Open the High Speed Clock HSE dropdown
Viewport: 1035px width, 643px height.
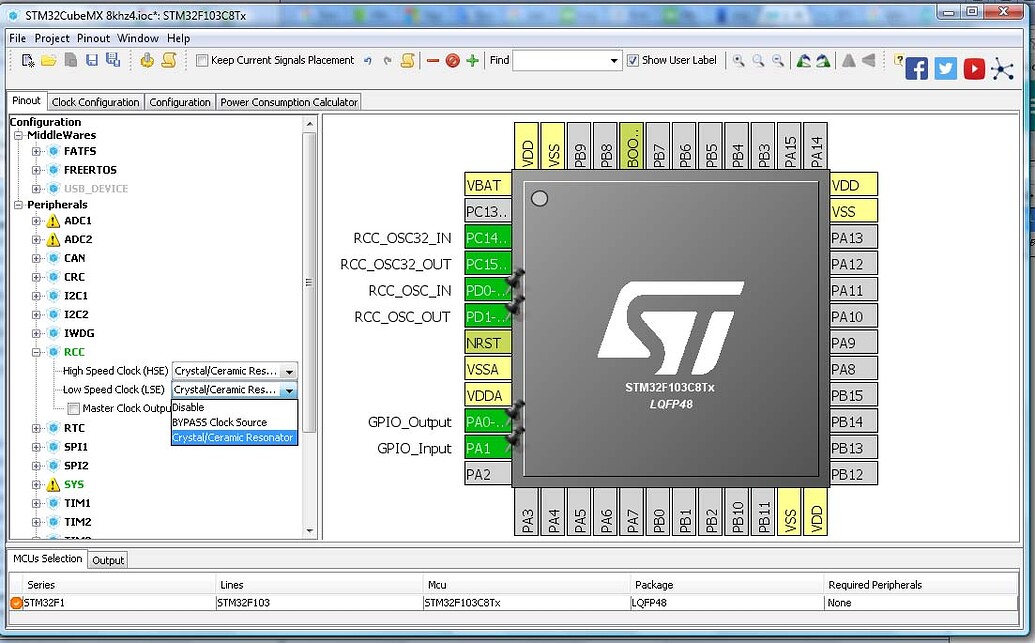pyautogui.click(x=289, y=370)
